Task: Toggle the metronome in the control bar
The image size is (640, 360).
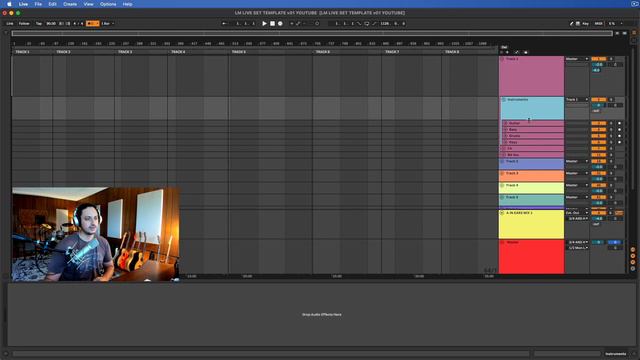Action: [x=93, y=24]
